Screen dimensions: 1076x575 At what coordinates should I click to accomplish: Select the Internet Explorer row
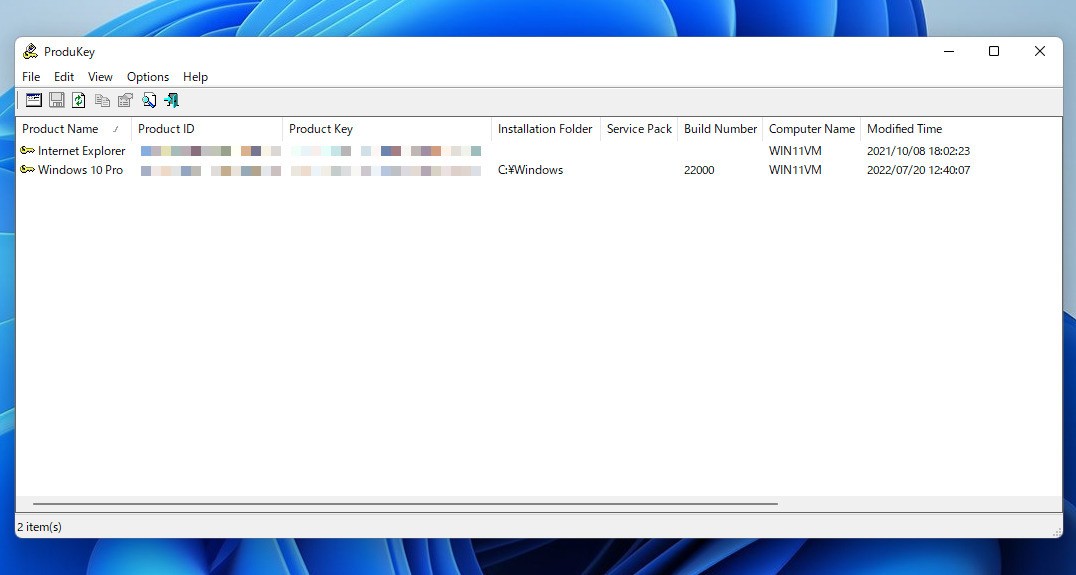coord(539,150)
